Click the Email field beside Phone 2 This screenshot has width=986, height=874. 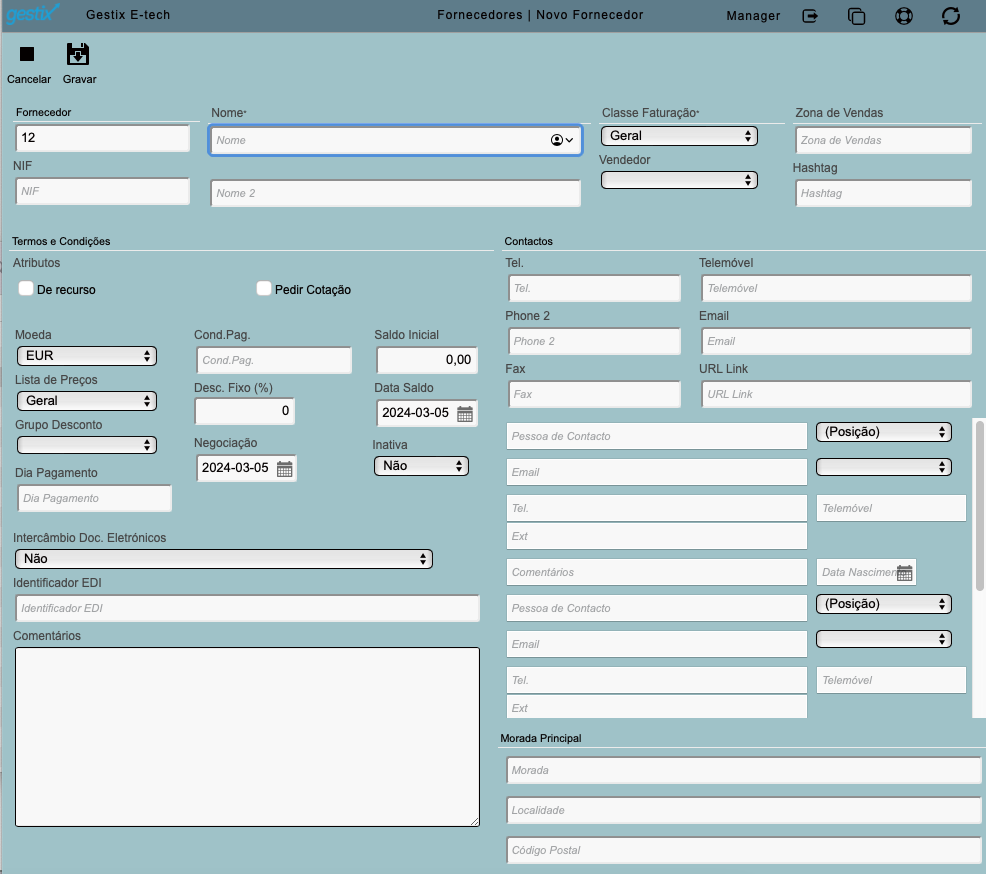click(x=836, y=341)
